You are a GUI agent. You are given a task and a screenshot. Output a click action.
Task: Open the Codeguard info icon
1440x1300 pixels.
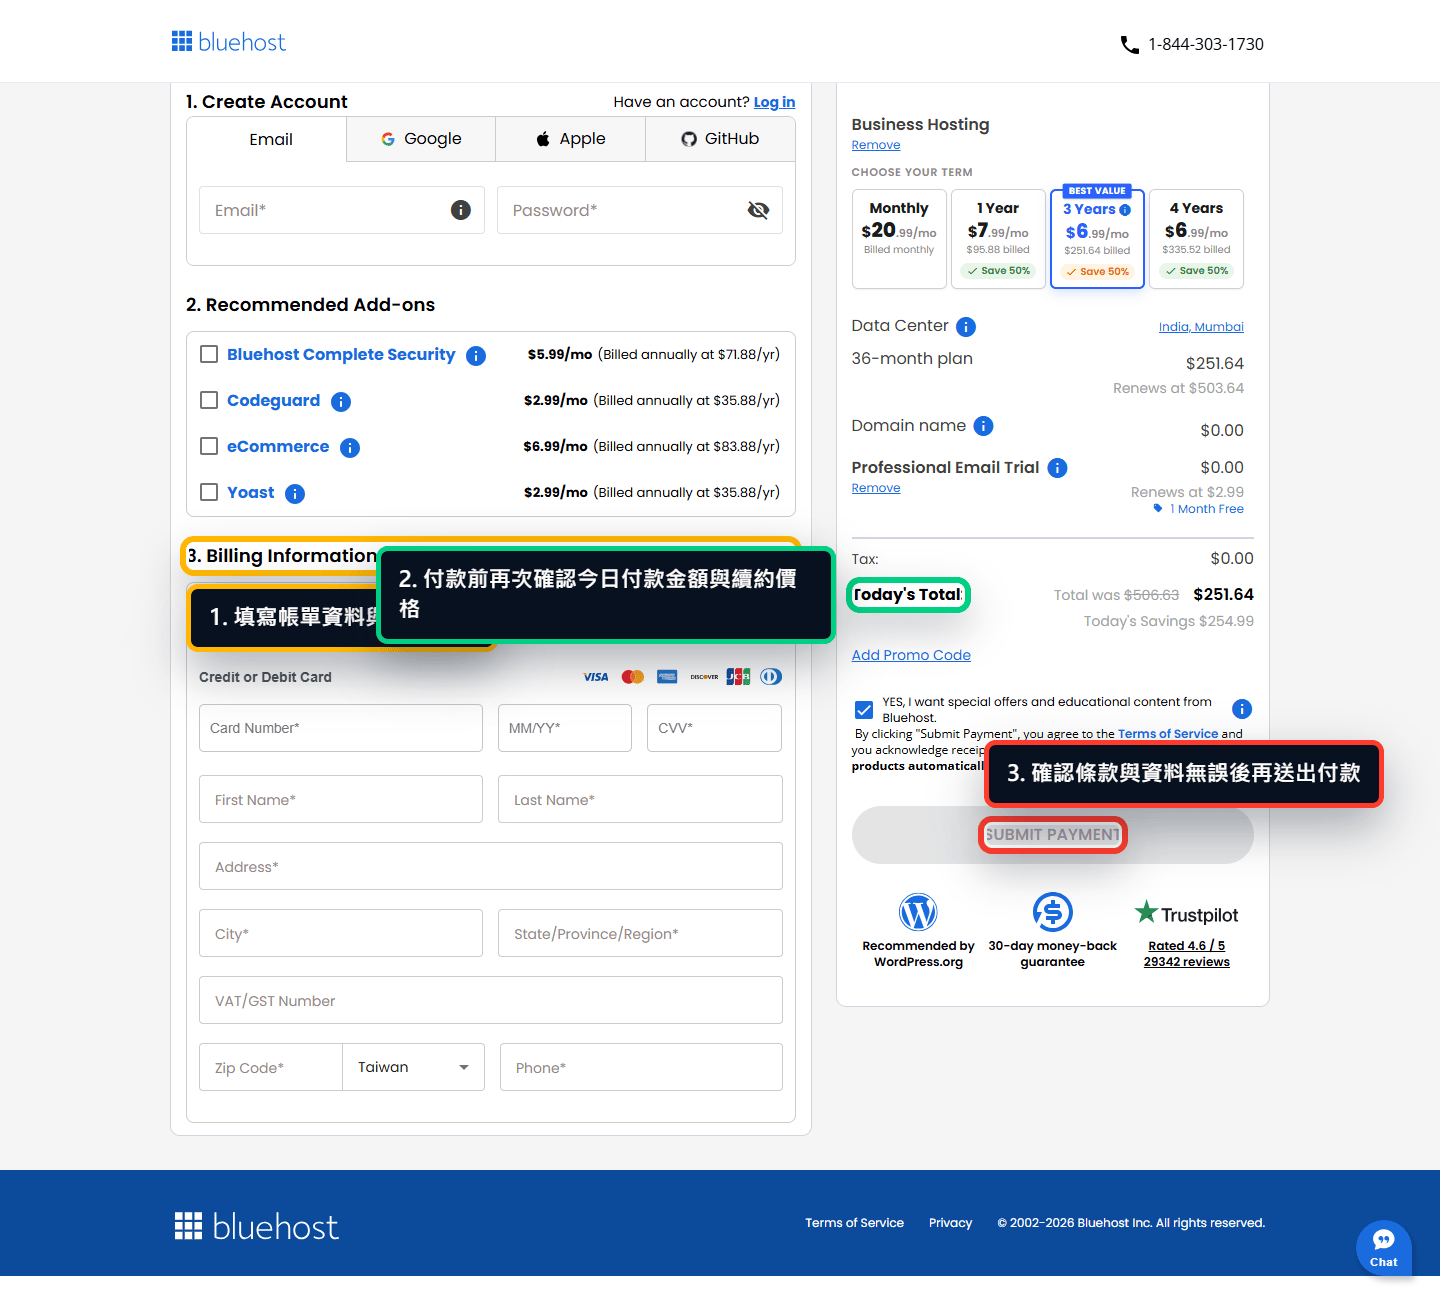[341, 402]
